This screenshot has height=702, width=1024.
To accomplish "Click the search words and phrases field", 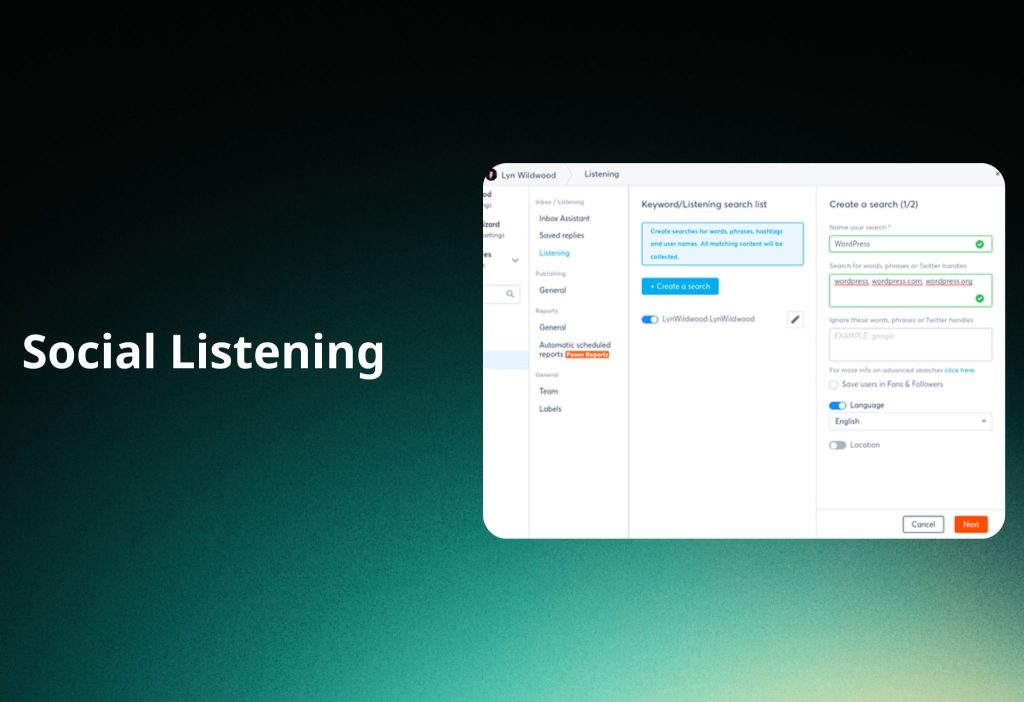I will pyautogui.click(x=910, y=290).
